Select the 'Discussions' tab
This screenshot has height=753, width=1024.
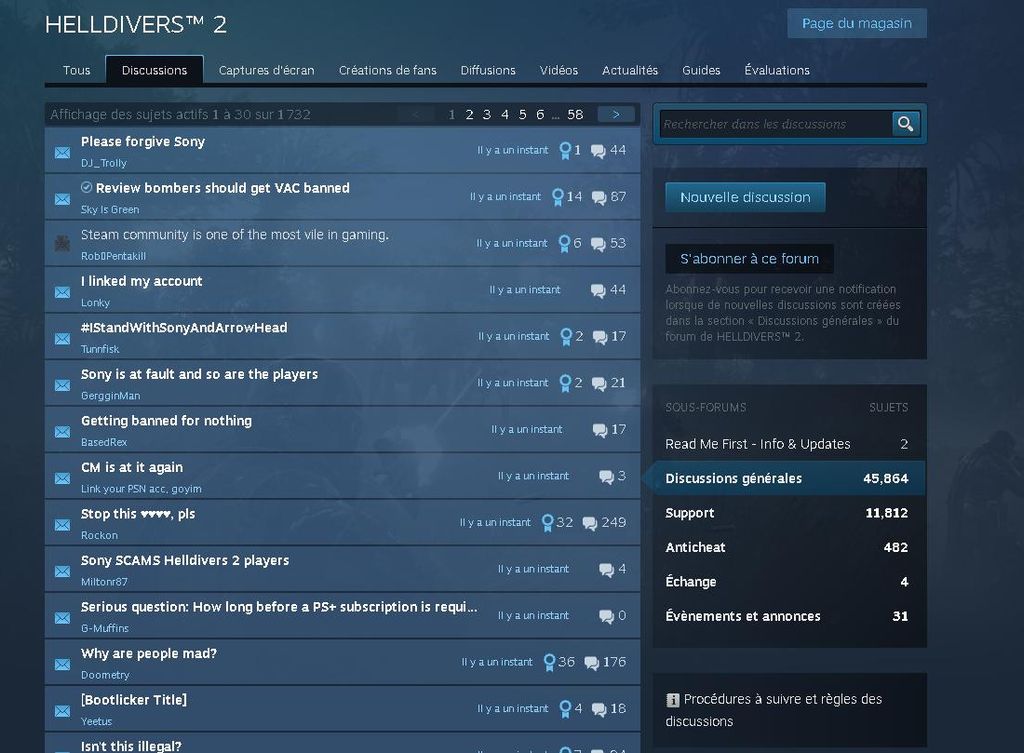tap(154, 71)
